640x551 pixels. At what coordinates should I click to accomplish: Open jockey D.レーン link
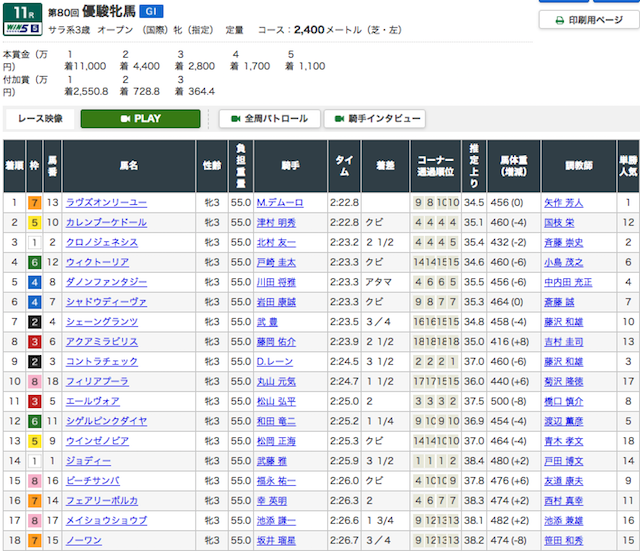pos(274,362)
